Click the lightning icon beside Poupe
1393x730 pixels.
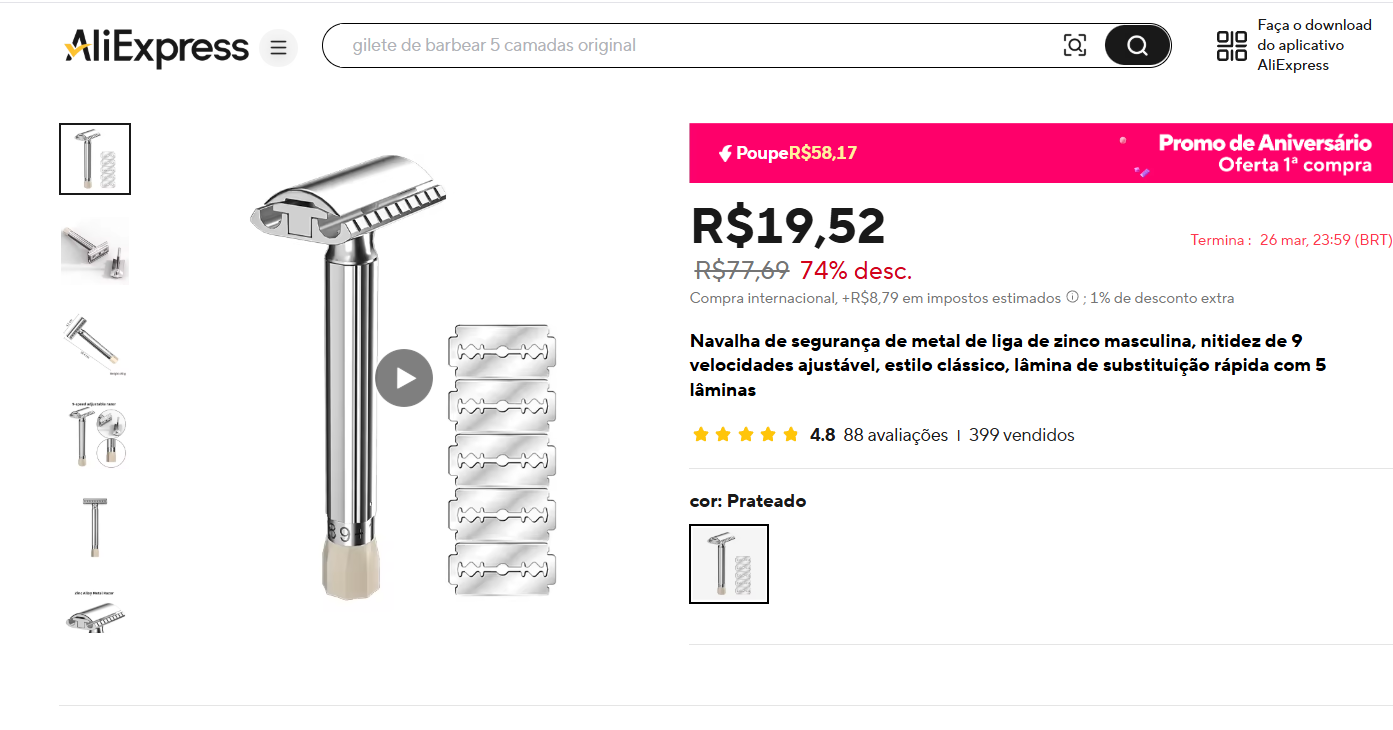coord(725,153)
